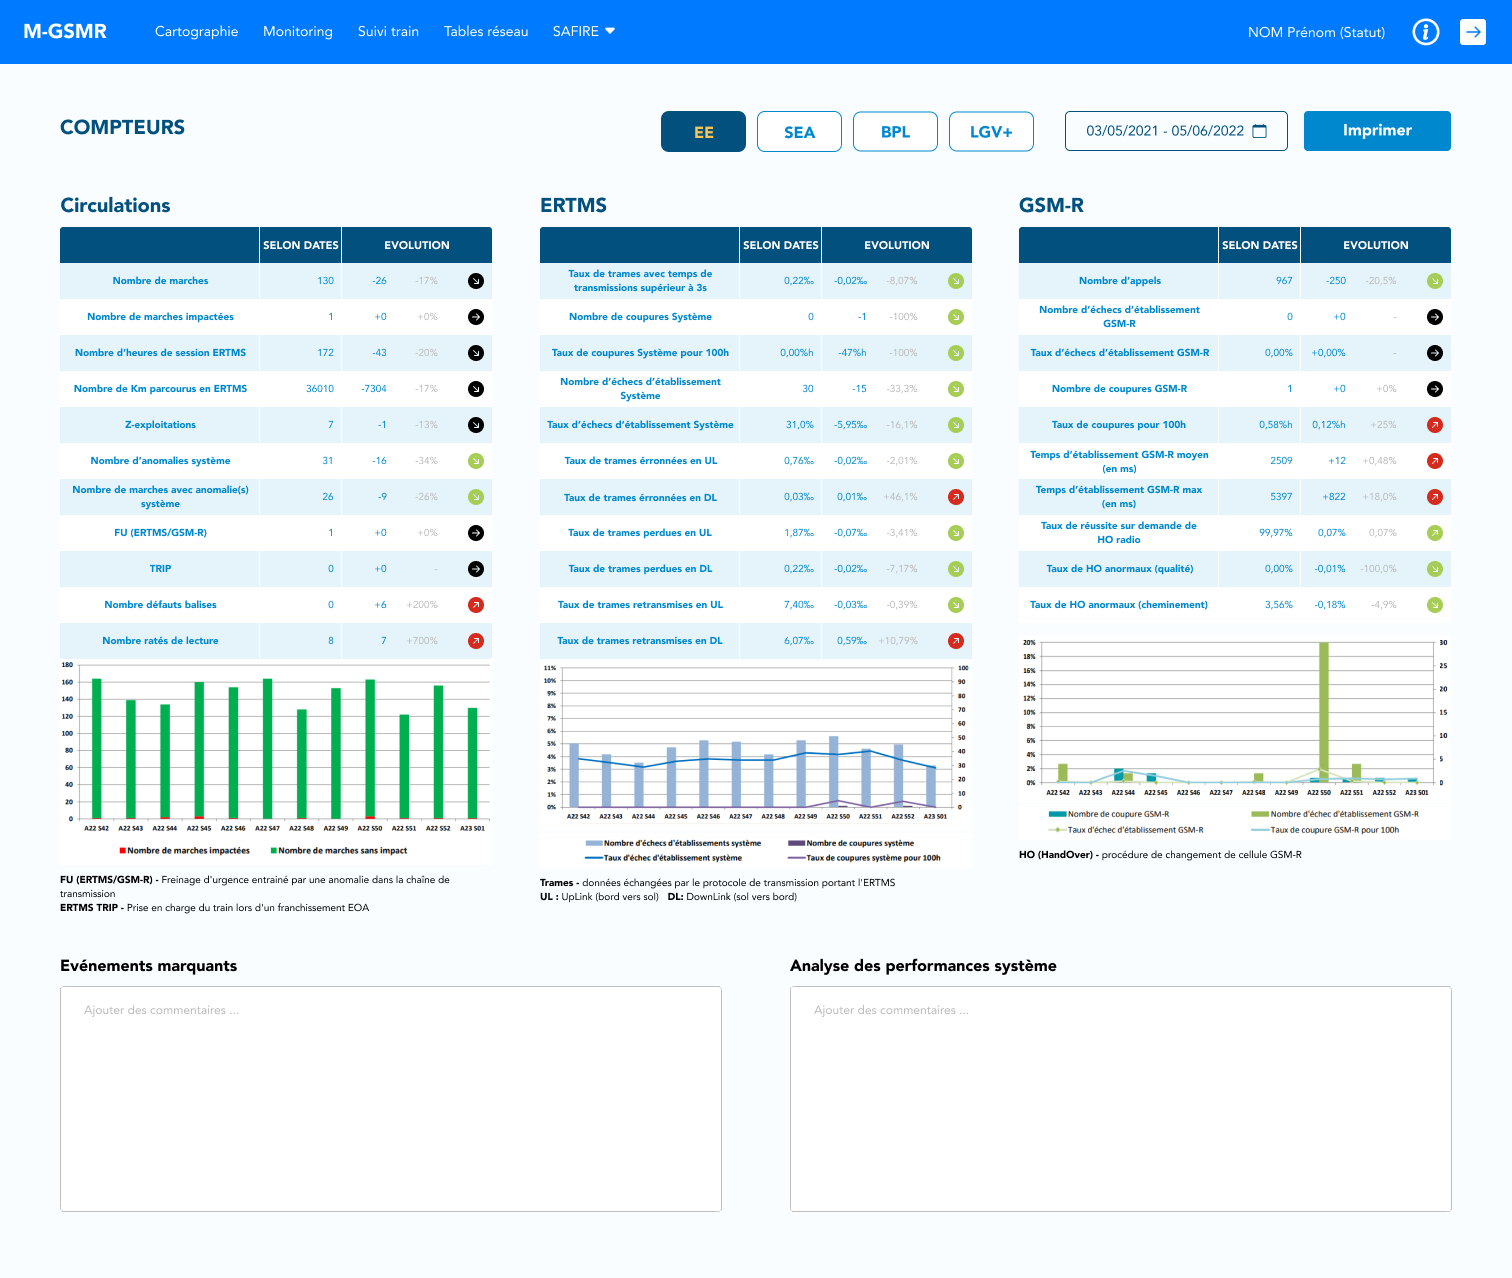Open the Cartographie menu item

pos(197,32)
